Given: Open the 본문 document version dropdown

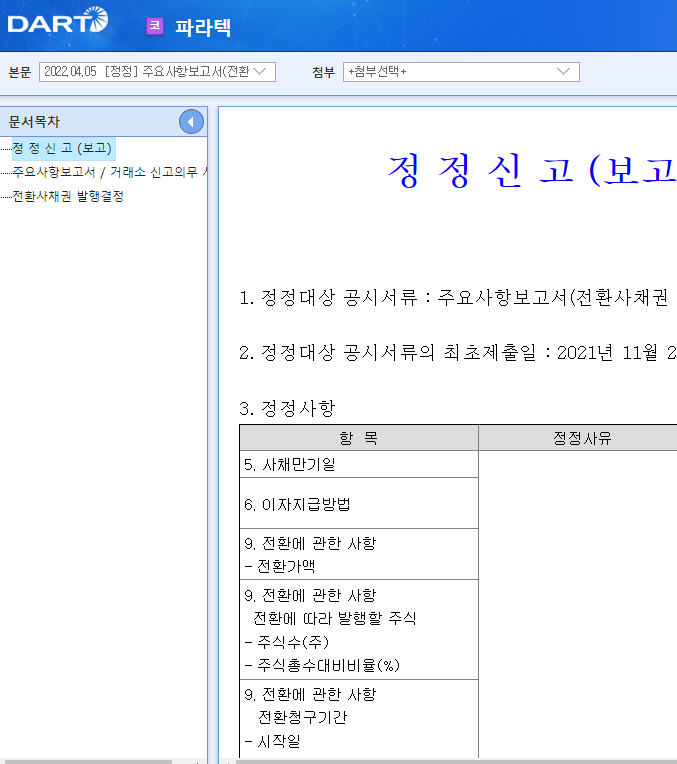Looking at the screenshot, I should (x=157, y=72).
